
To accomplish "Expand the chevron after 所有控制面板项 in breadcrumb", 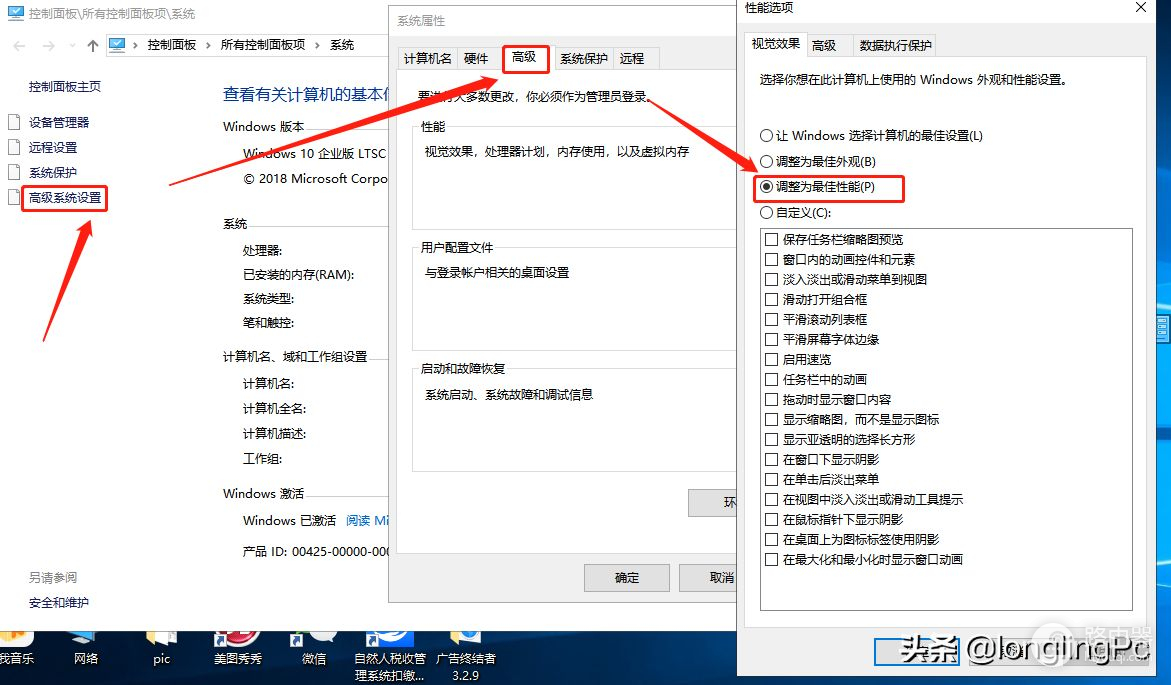I will coord(317,46).
